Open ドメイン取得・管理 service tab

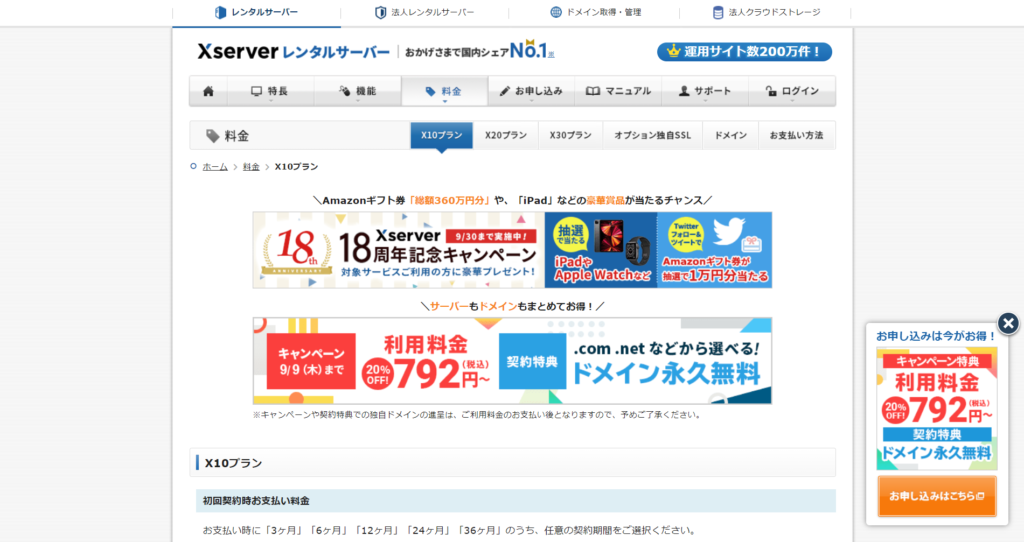[595, 12]
